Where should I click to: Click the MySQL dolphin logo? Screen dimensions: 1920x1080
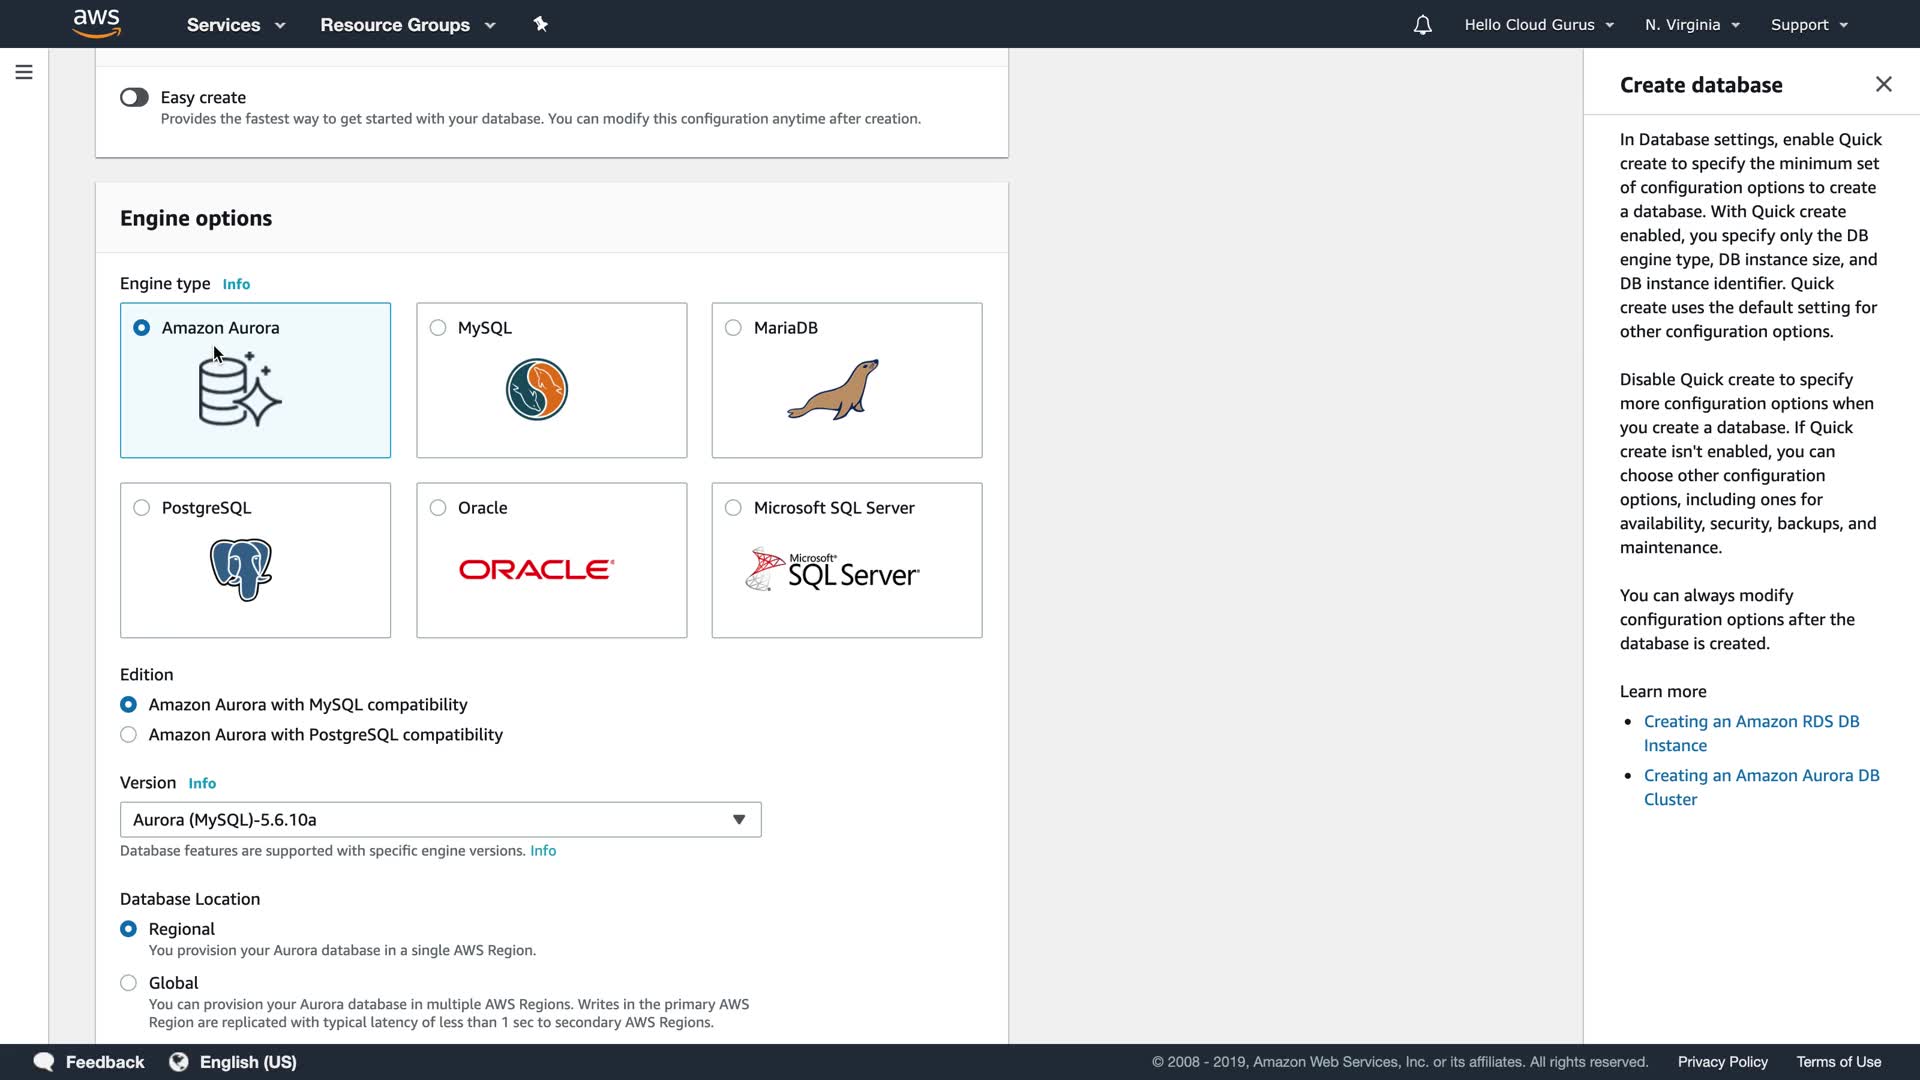point(537,389)
